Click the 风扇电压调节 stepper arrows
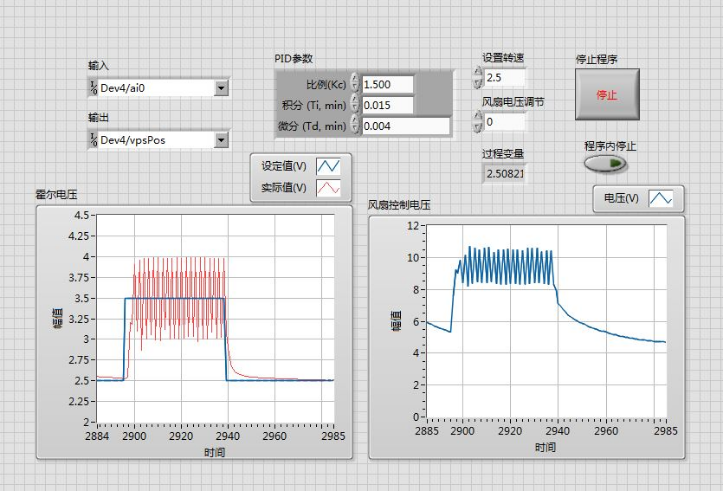723x491 pixels. tap(477, 121)
